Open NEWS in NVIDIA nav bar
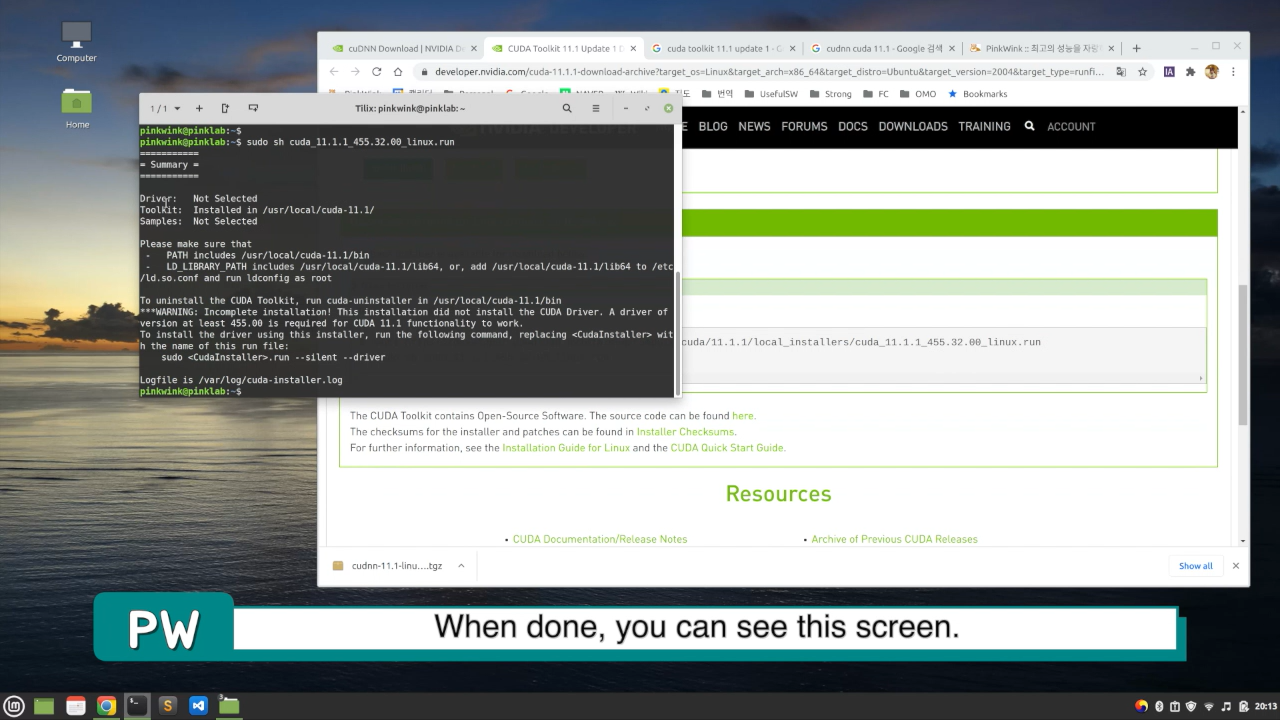 [754, 126]
